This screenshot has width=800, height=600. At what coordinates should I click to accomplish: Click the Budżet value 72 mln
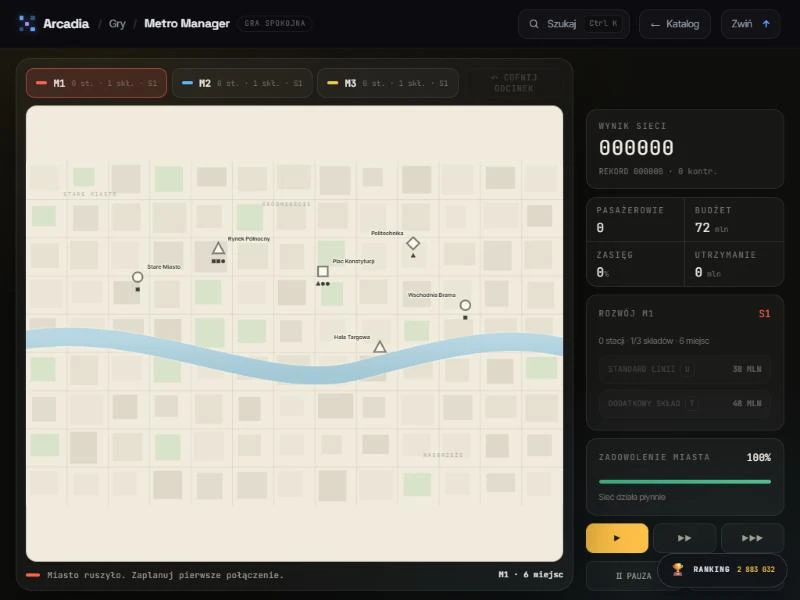coord(711,228)
